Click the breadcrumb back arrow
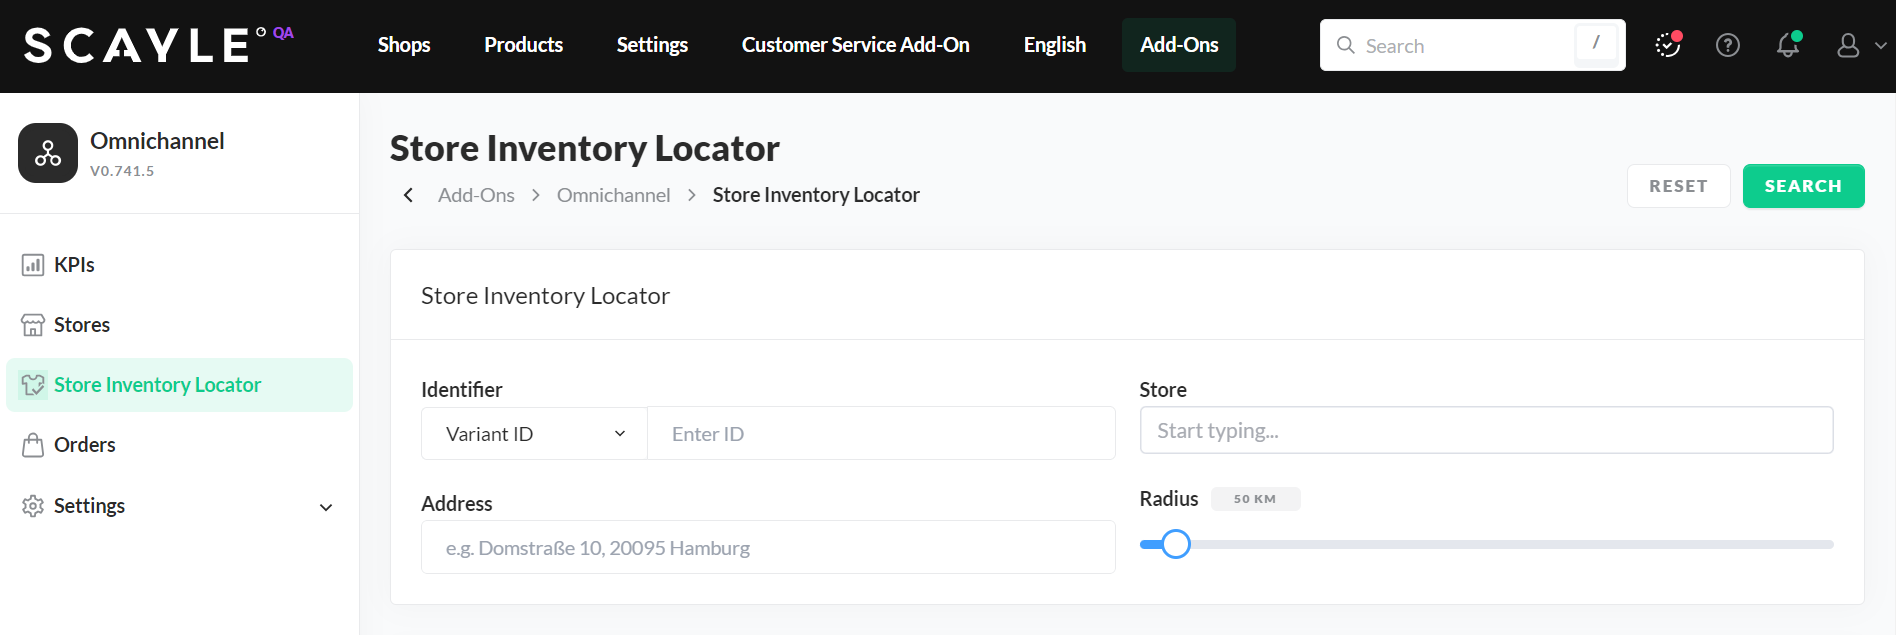The width and height of the screenshot is (1896, 635). click(408, 195)
